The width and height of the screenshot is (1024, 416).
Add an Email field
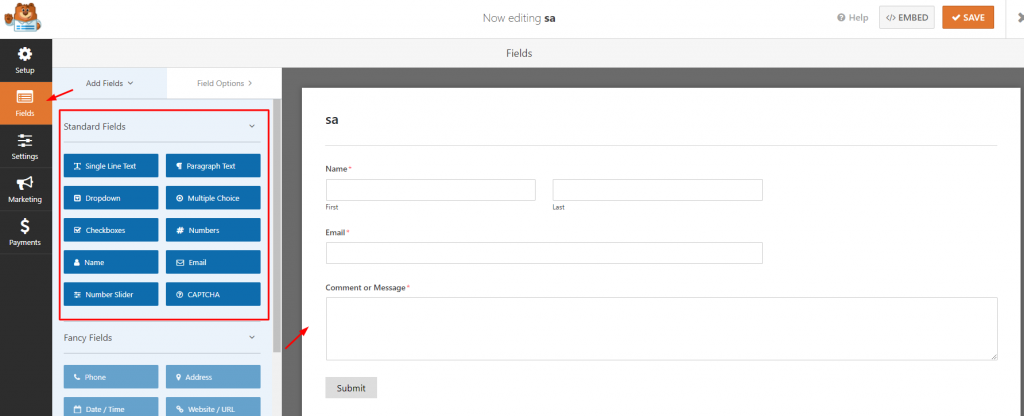click(x=213, y=262)
